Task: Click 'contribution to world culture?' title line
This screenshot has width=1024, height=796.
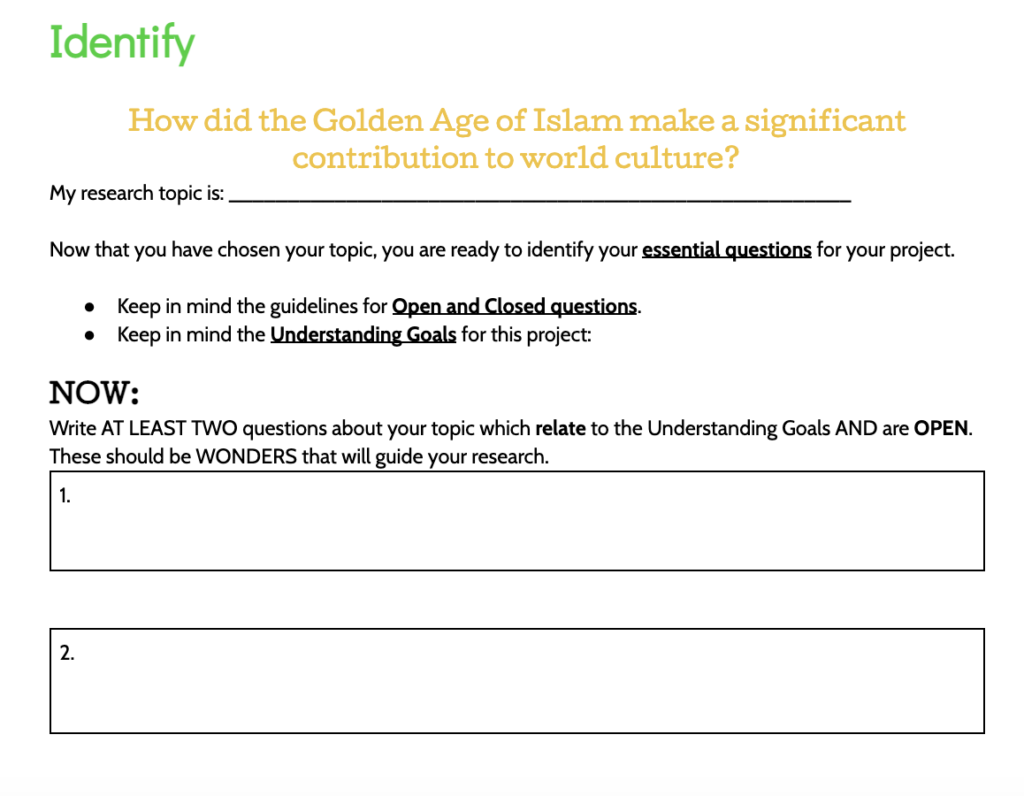Action: click(x=515, y=157)
